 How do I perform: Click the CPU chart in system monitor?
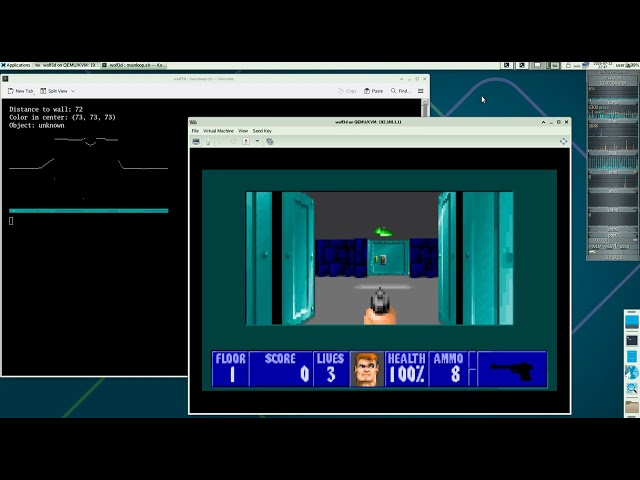612,94
